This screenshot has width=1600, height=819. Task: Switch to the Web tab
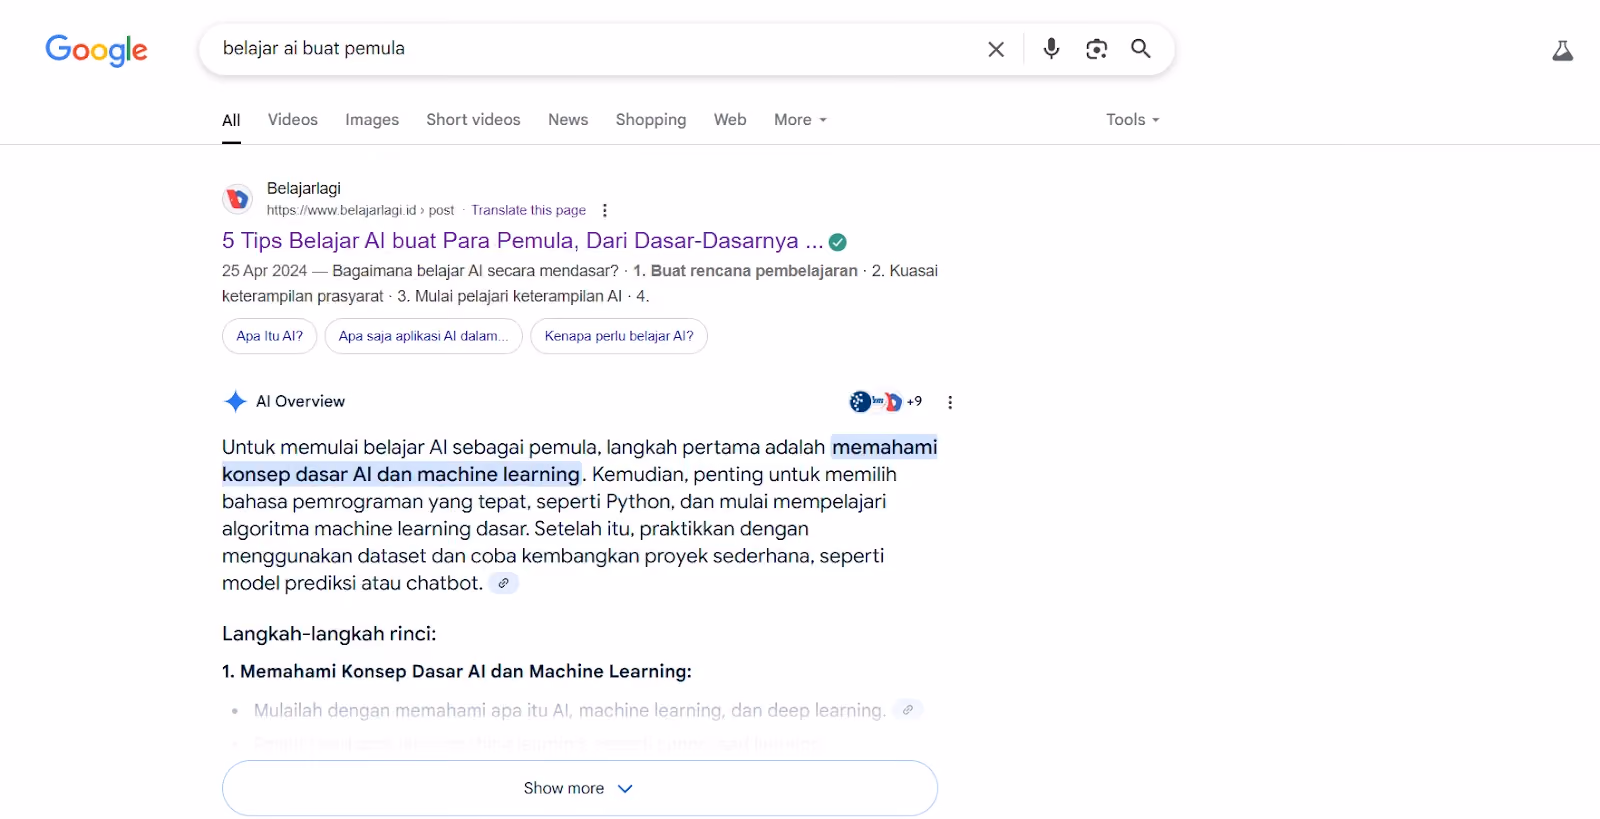point(730,120)
